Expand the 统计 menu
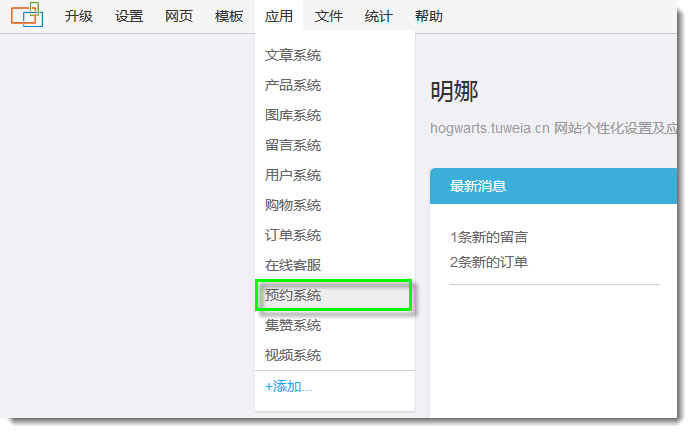The height and width of the screenshot is (433, 692). point(379,17)
